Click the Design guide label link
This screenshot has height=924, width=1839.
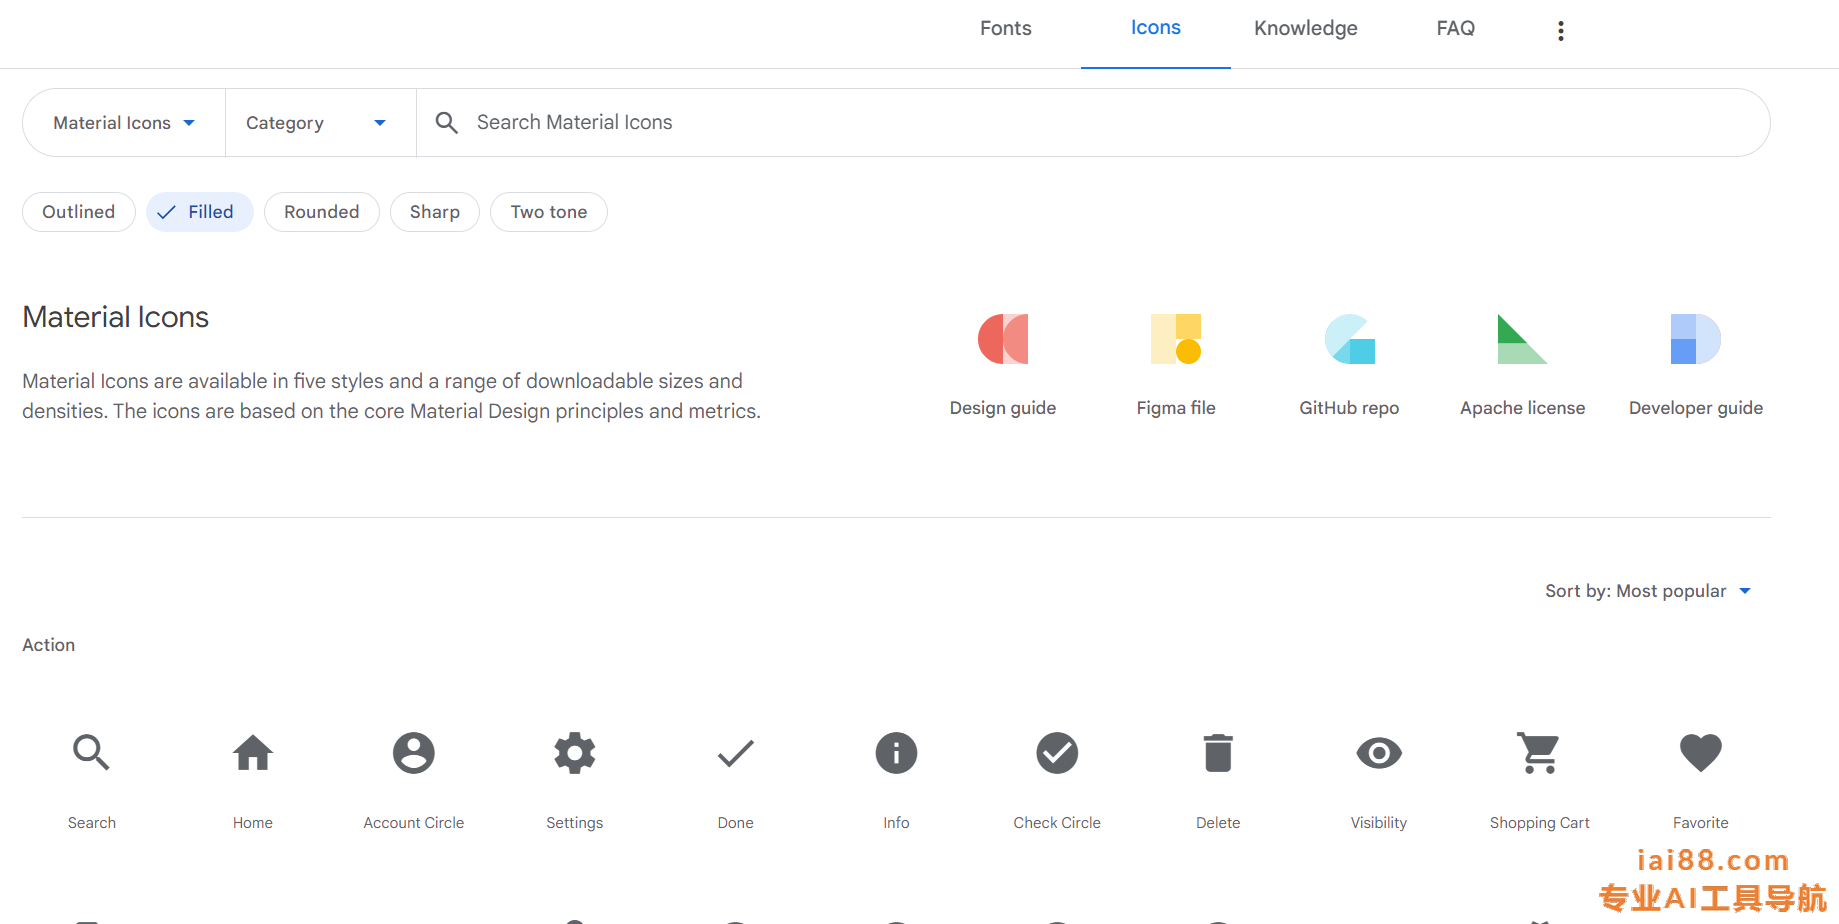coord(1003,408)
